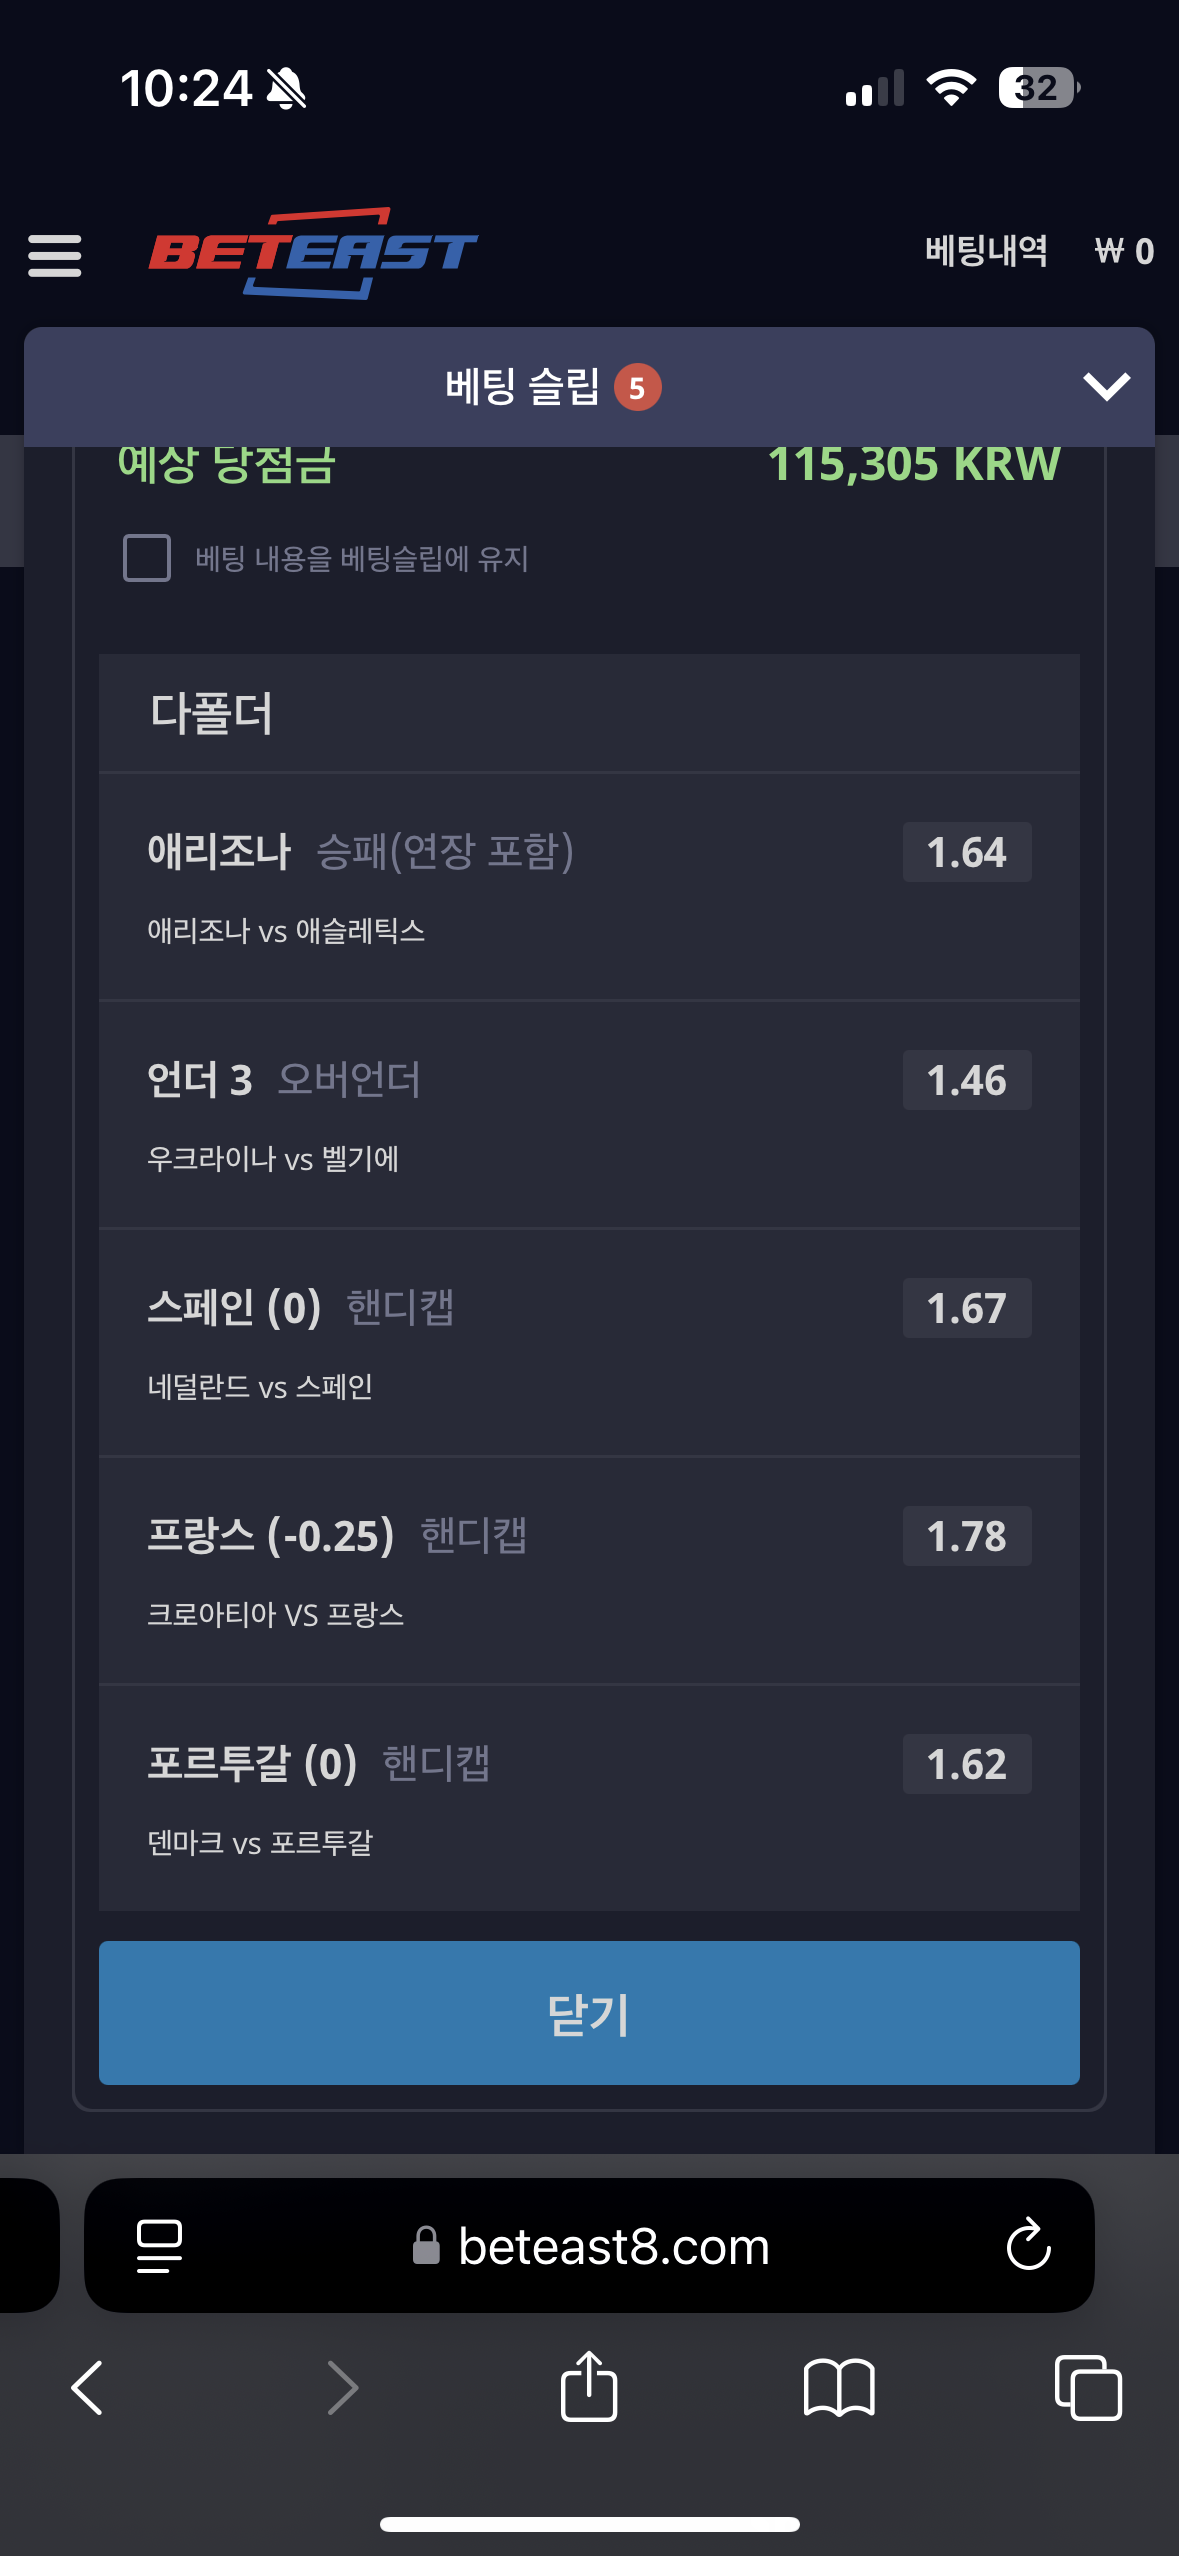Open Safari bookmarks
The width and height of the screenshot is (1179, 2556).
click(x=839, y=2388)
